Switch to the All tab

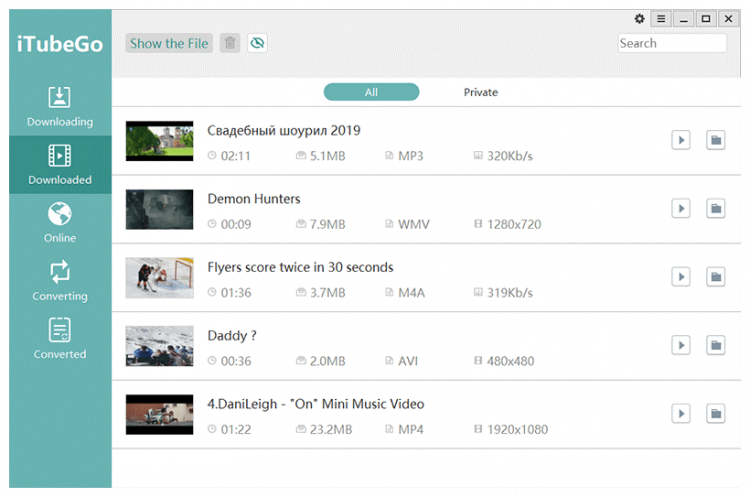pyautogui.click(x=371, y=92)
